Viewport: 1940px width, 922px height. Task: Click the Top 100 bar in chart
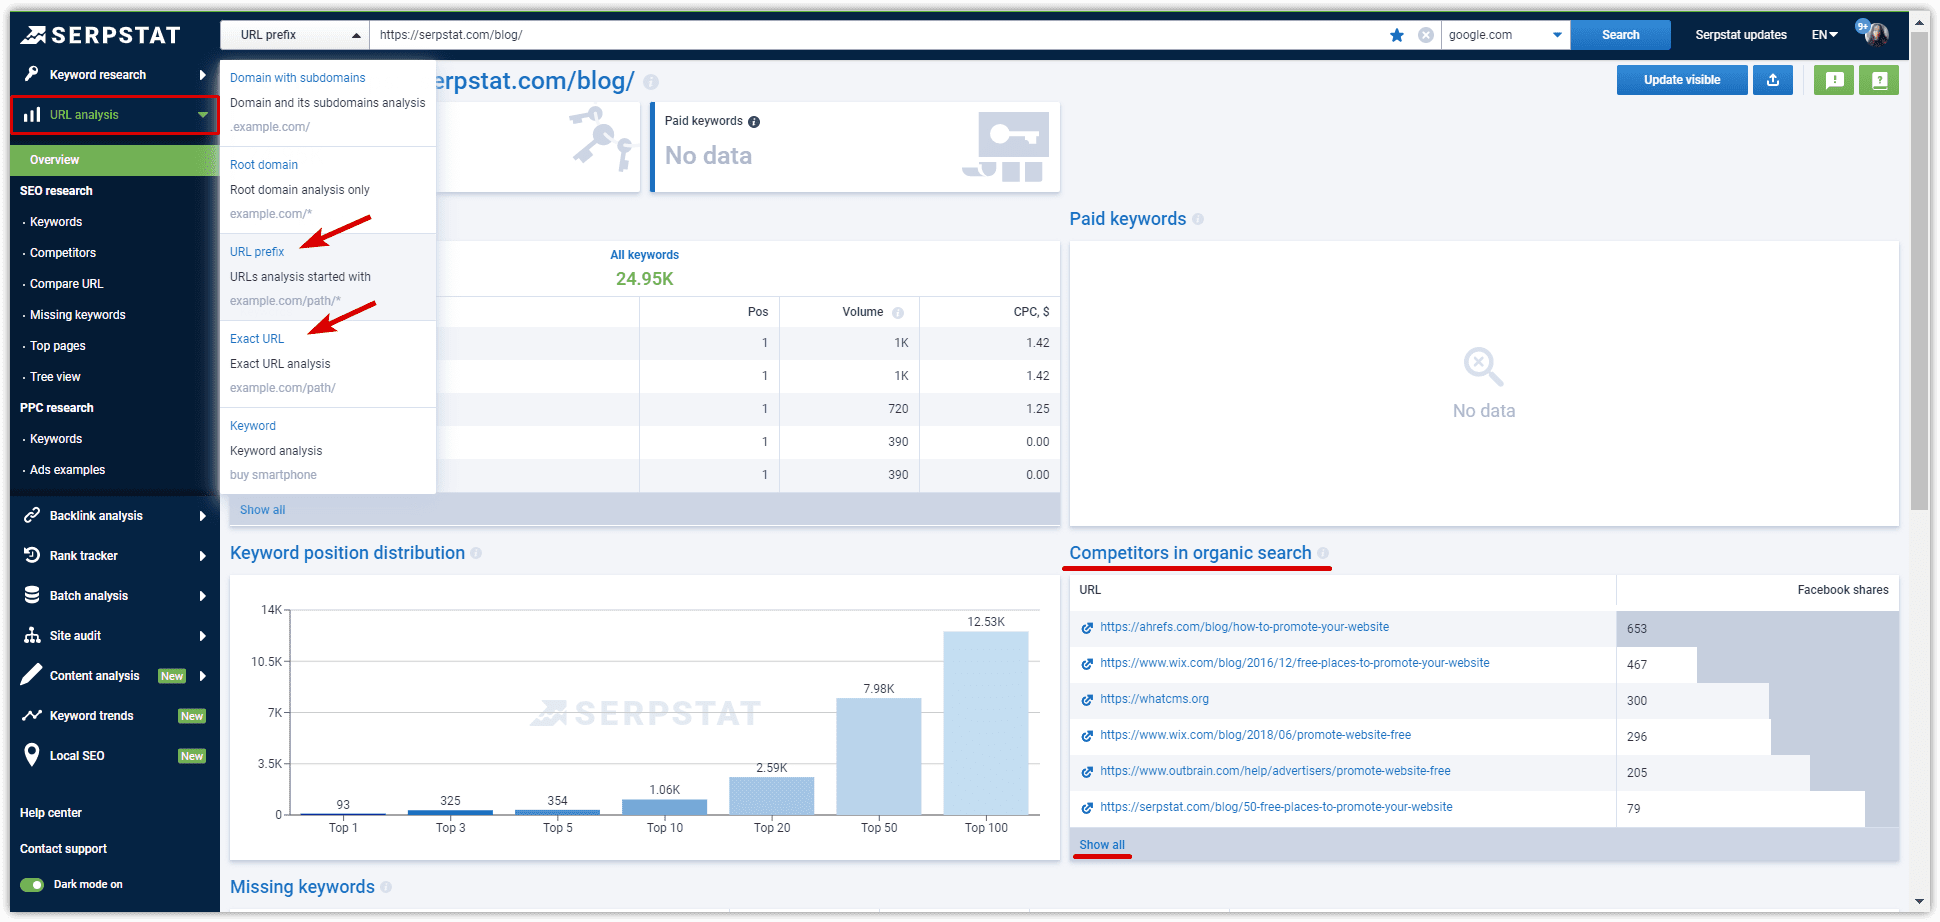986,723
